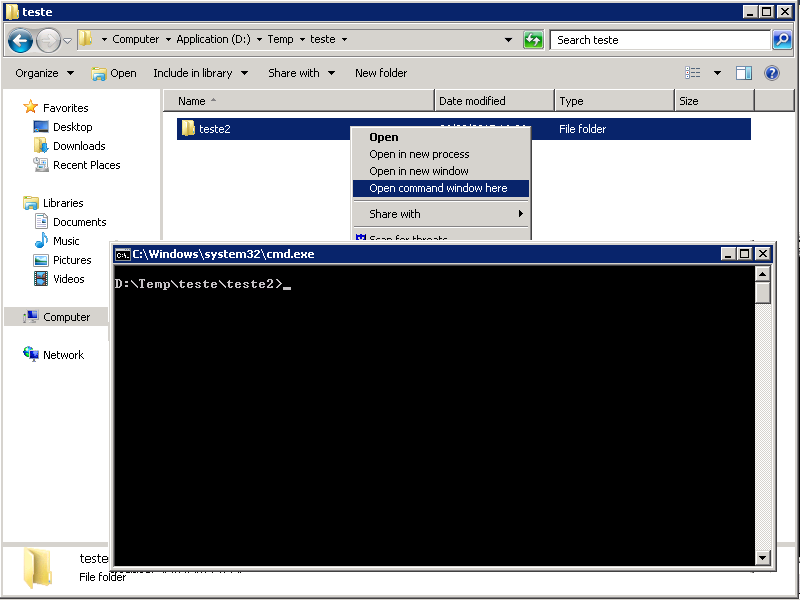800x600 pixels.
Task: Toggle the preview pane icon
Action: click(x=744, y=73)
